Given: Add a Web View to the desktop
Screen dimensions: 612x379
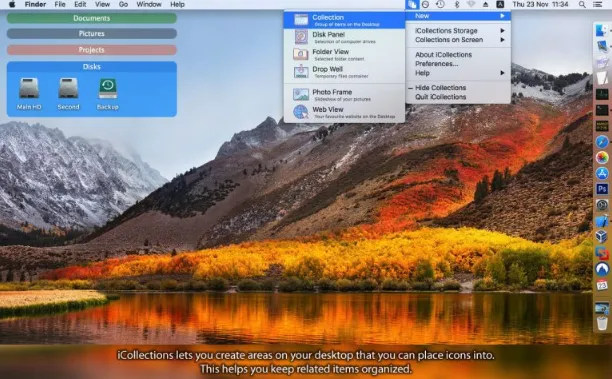Looking at the screenshot, I should pos(344,112).
